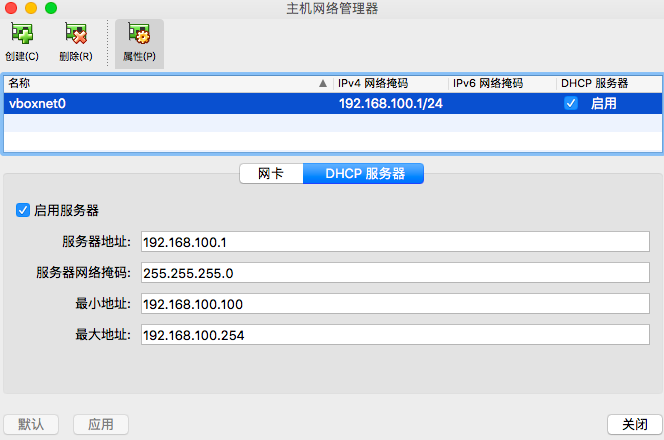Sort by the IPv4 网络掩码 column header
Screen dimensions: 664x440
pos(390,83)
